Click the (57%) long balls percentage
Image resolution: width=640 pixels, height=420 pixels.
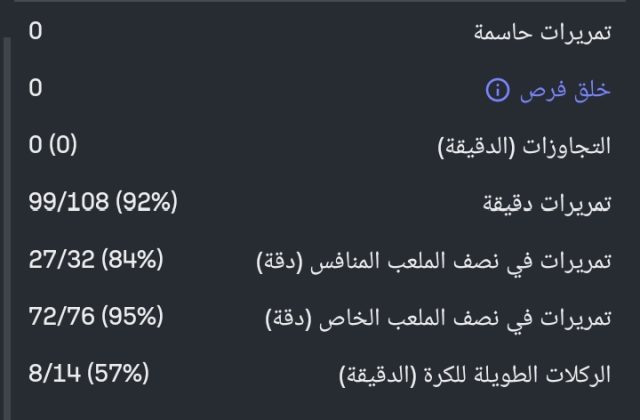point(117,375)
